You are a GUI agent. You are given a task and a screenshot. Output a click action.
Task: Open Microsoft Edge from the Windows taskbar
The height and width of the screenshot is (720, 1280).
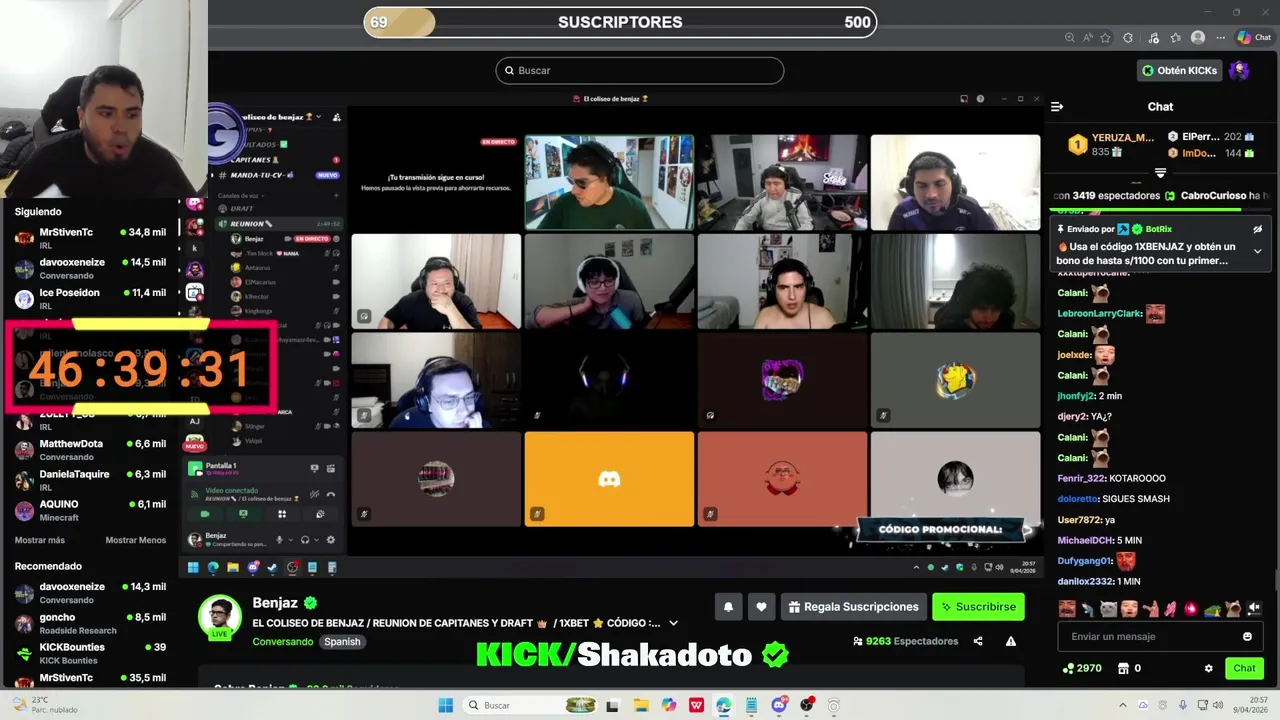[x=723, y=705]
